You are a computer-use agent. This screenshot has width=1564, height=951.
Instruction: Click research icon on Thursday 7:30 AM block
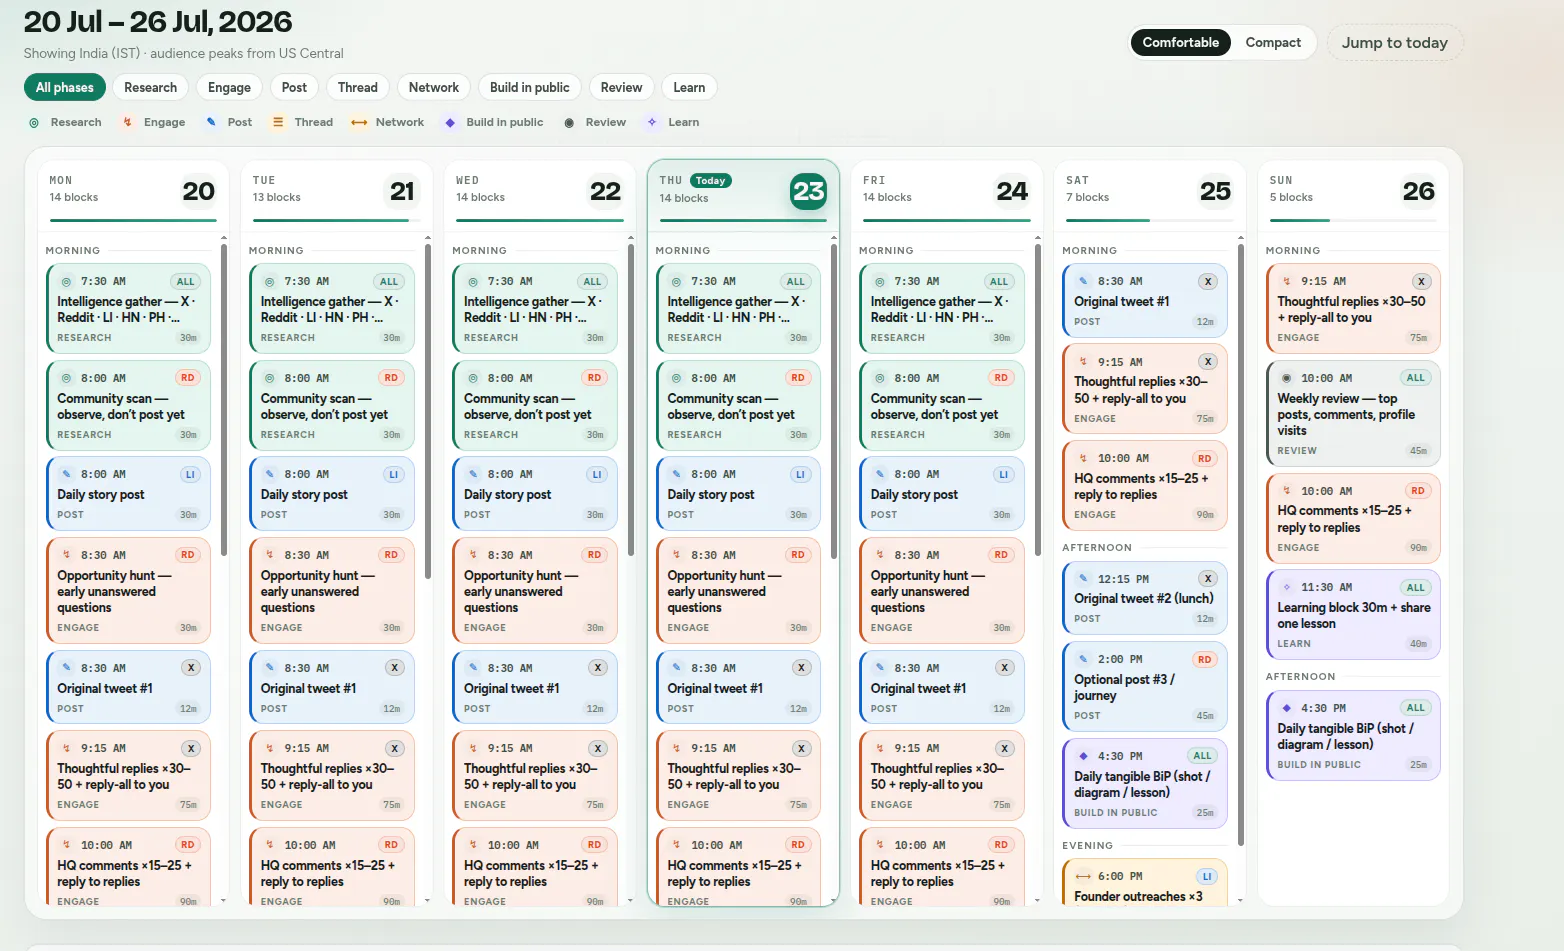(x=676, y=282)
